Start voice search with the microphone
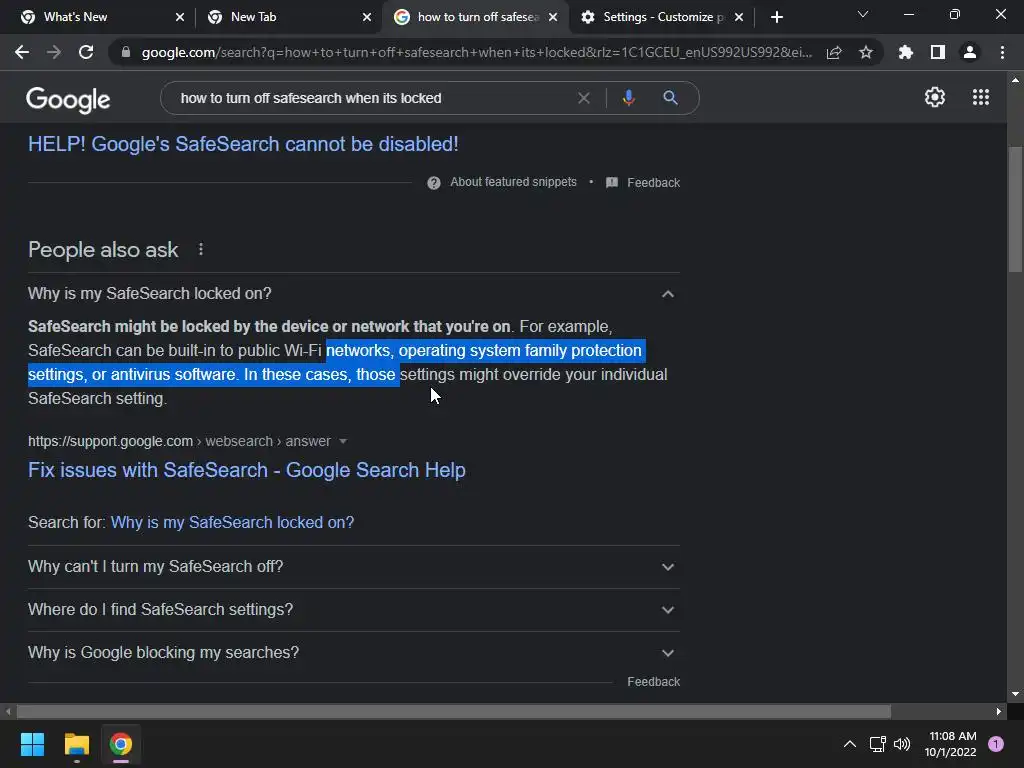 [628, 98]
